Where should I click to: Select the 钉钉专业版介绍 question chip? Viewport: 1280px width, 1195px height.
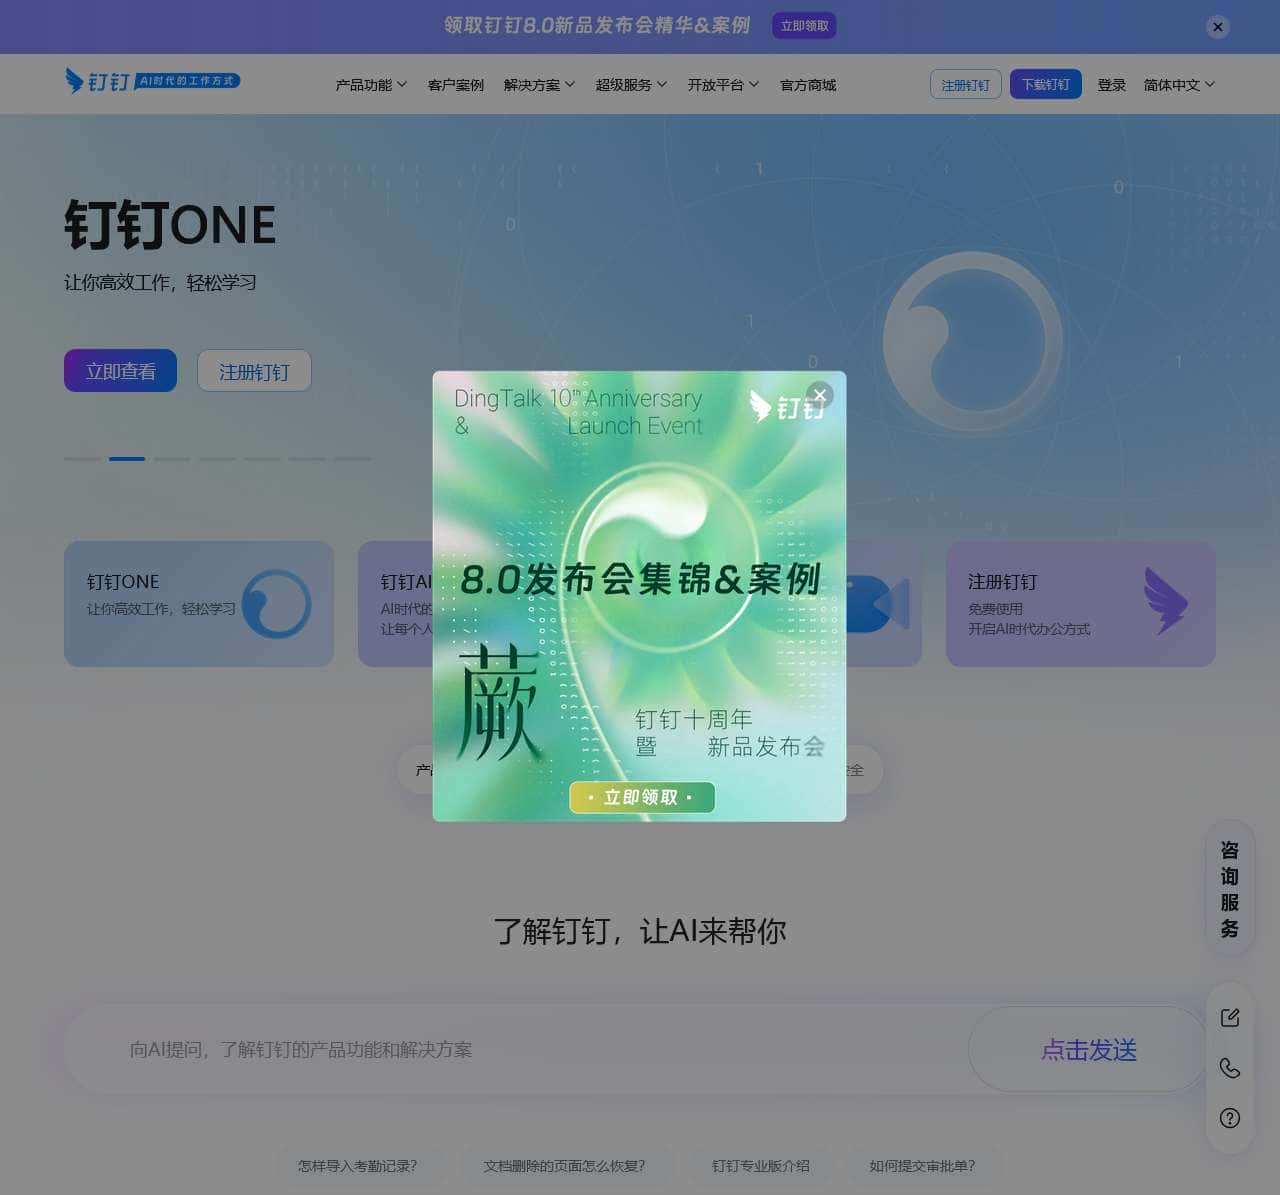(761, 1166)
